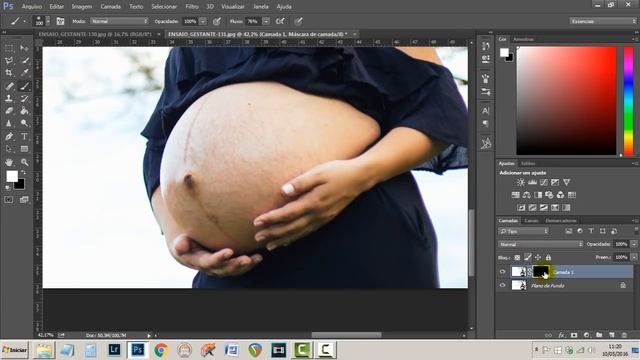Toggle Quick Mask mode
This screenshot has height=360, width=640.
9,200
